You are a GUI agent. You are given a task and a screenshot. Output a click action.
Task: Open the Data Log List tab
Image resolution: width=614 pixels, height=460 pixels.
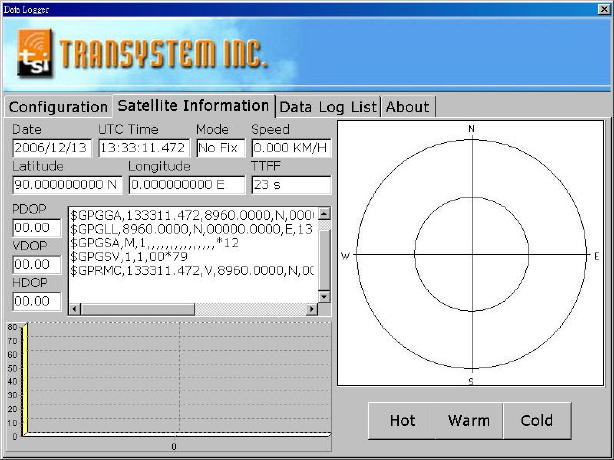coord(328,107)
